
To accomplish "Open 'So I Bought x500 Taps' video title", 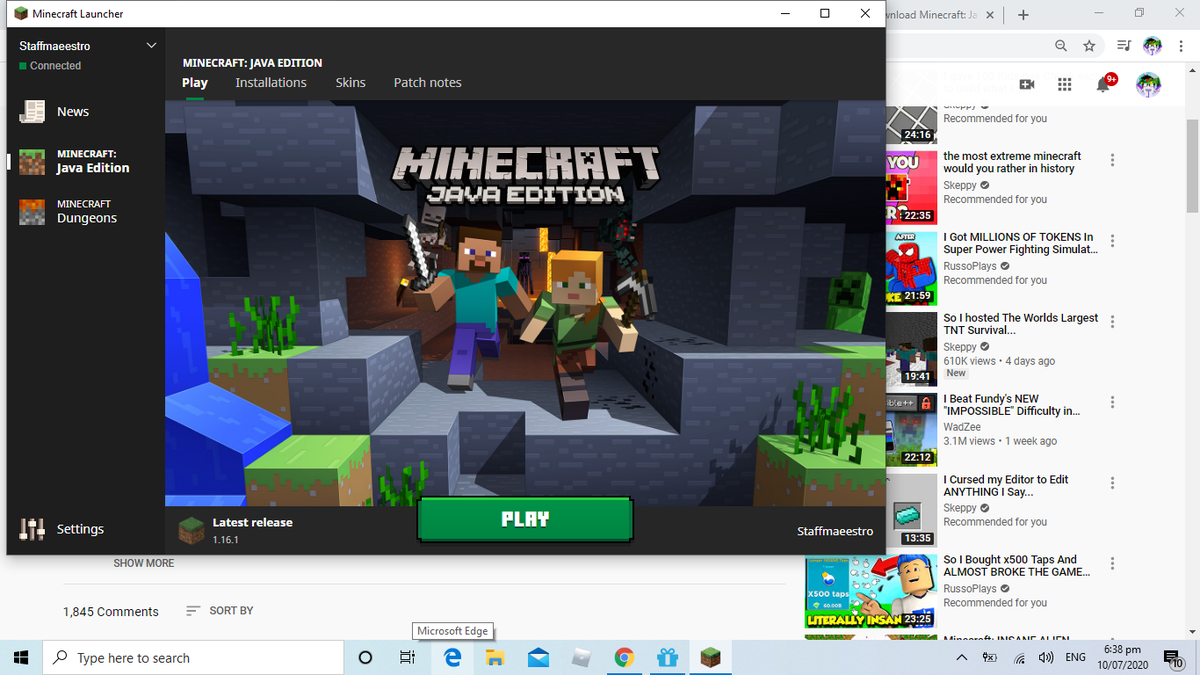I will 1017,566.
